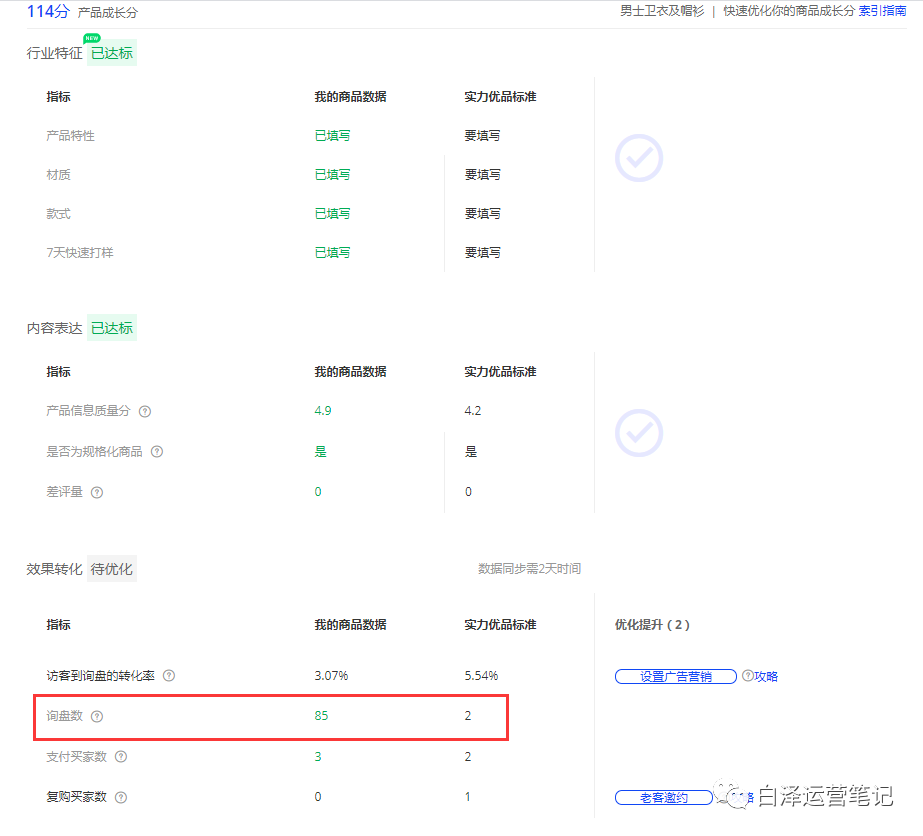The height and width of the screenshot is (836, 923).
Task: Click 已填写 link for 产品特性
Action: (x=332, y=135)
